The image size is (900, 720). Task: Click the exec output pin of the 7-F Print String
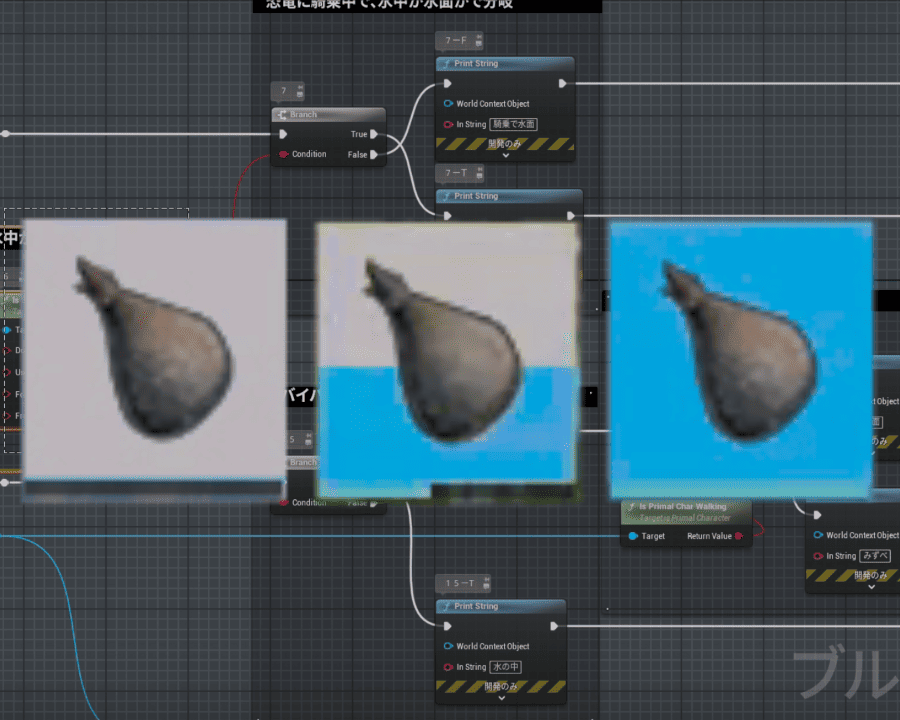562,83
